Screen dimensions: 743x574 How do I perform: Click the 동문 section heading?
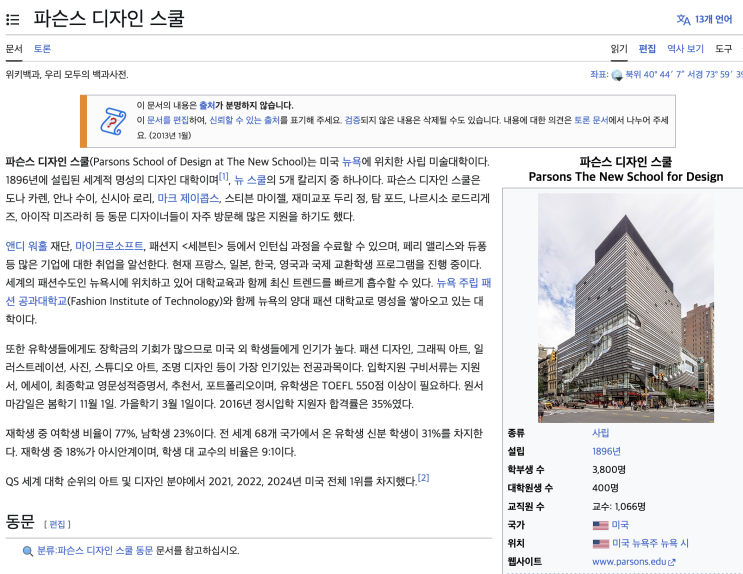(20, 522)
